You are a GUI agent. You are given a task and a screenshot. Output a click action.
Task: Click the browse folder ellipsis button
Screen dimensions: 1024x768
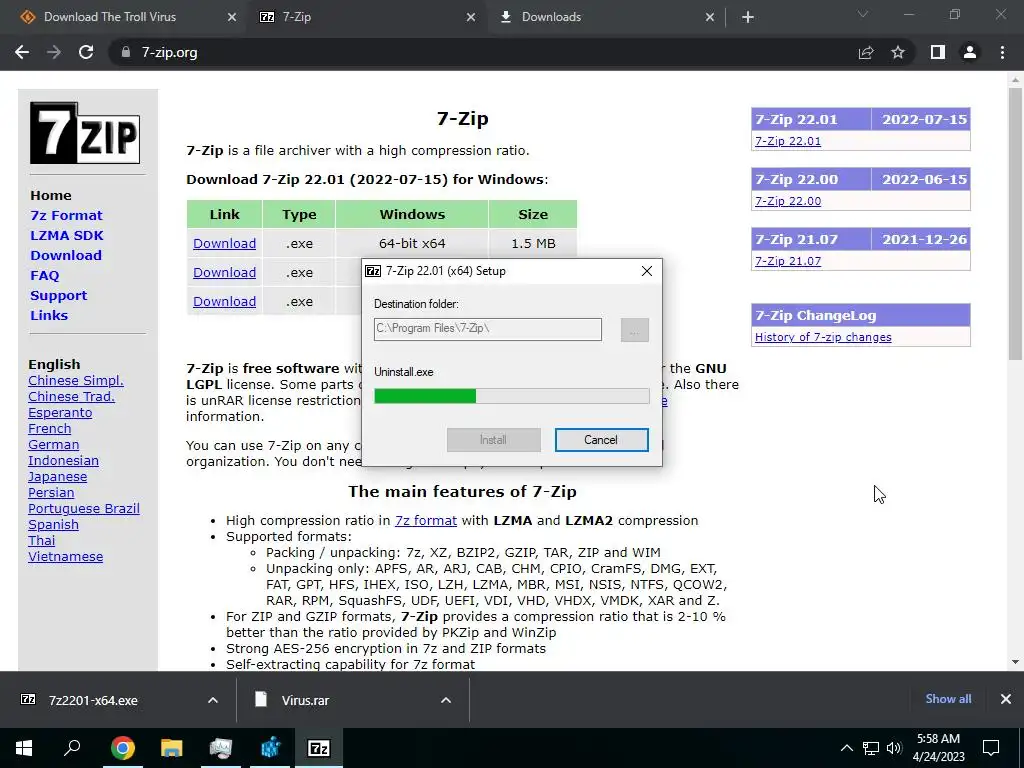[x=634, y=330]
